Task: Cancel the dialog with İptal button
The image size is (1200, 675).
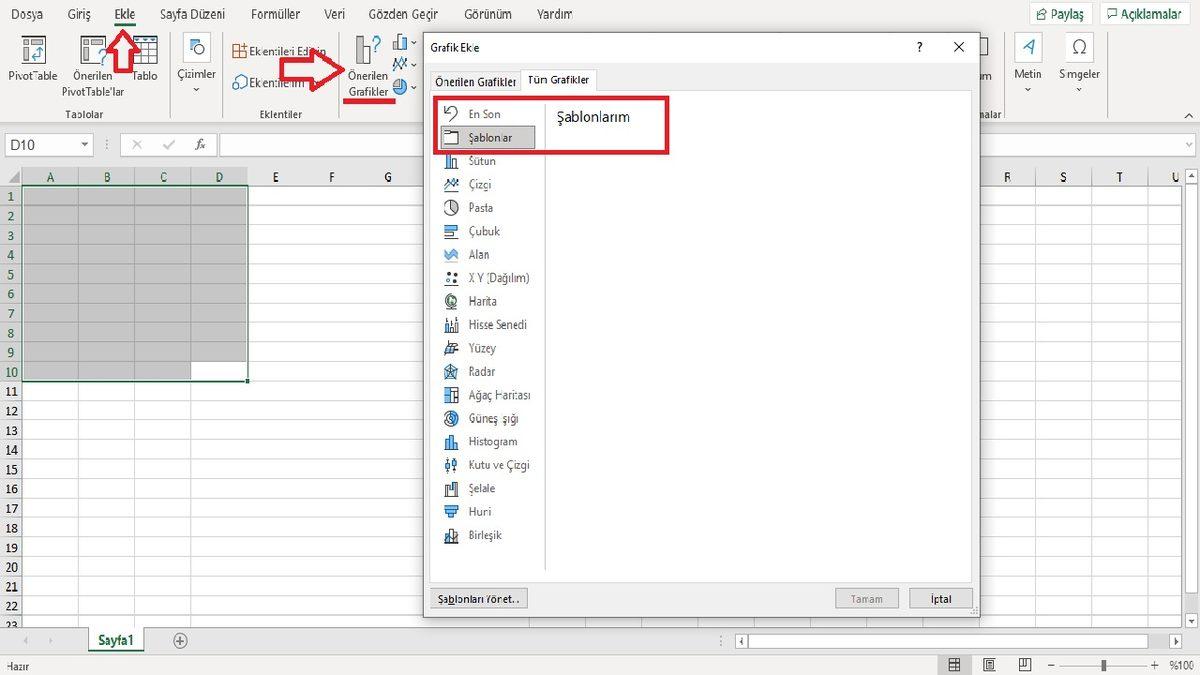Action: (x=939, y=598)
